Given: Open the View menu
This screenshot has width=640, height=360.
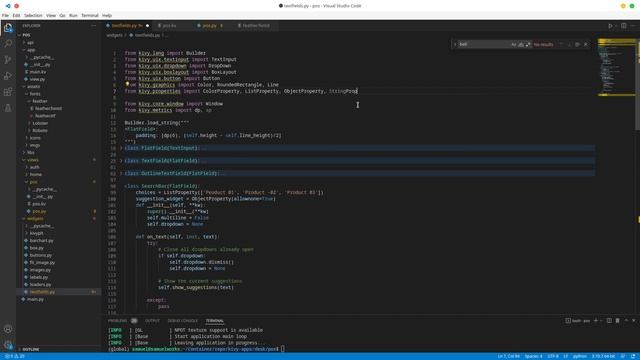Looking at the screenshot, I should 51,16.
